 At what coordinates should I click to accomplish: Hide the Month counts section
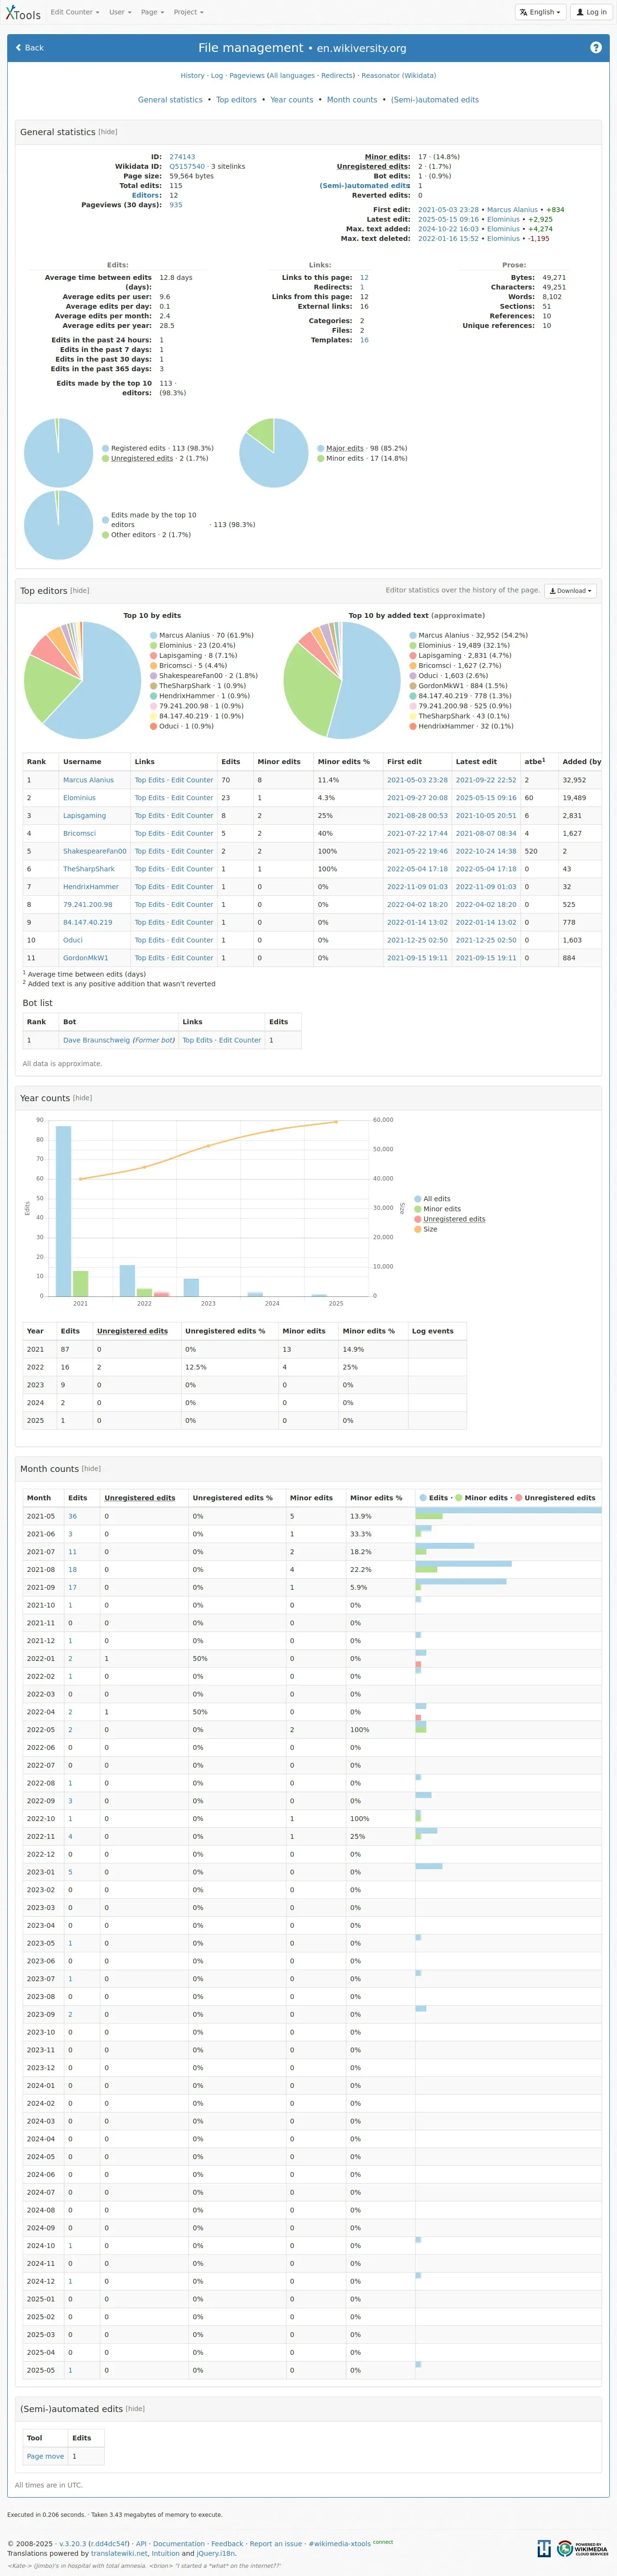[x=91, y=1469]
